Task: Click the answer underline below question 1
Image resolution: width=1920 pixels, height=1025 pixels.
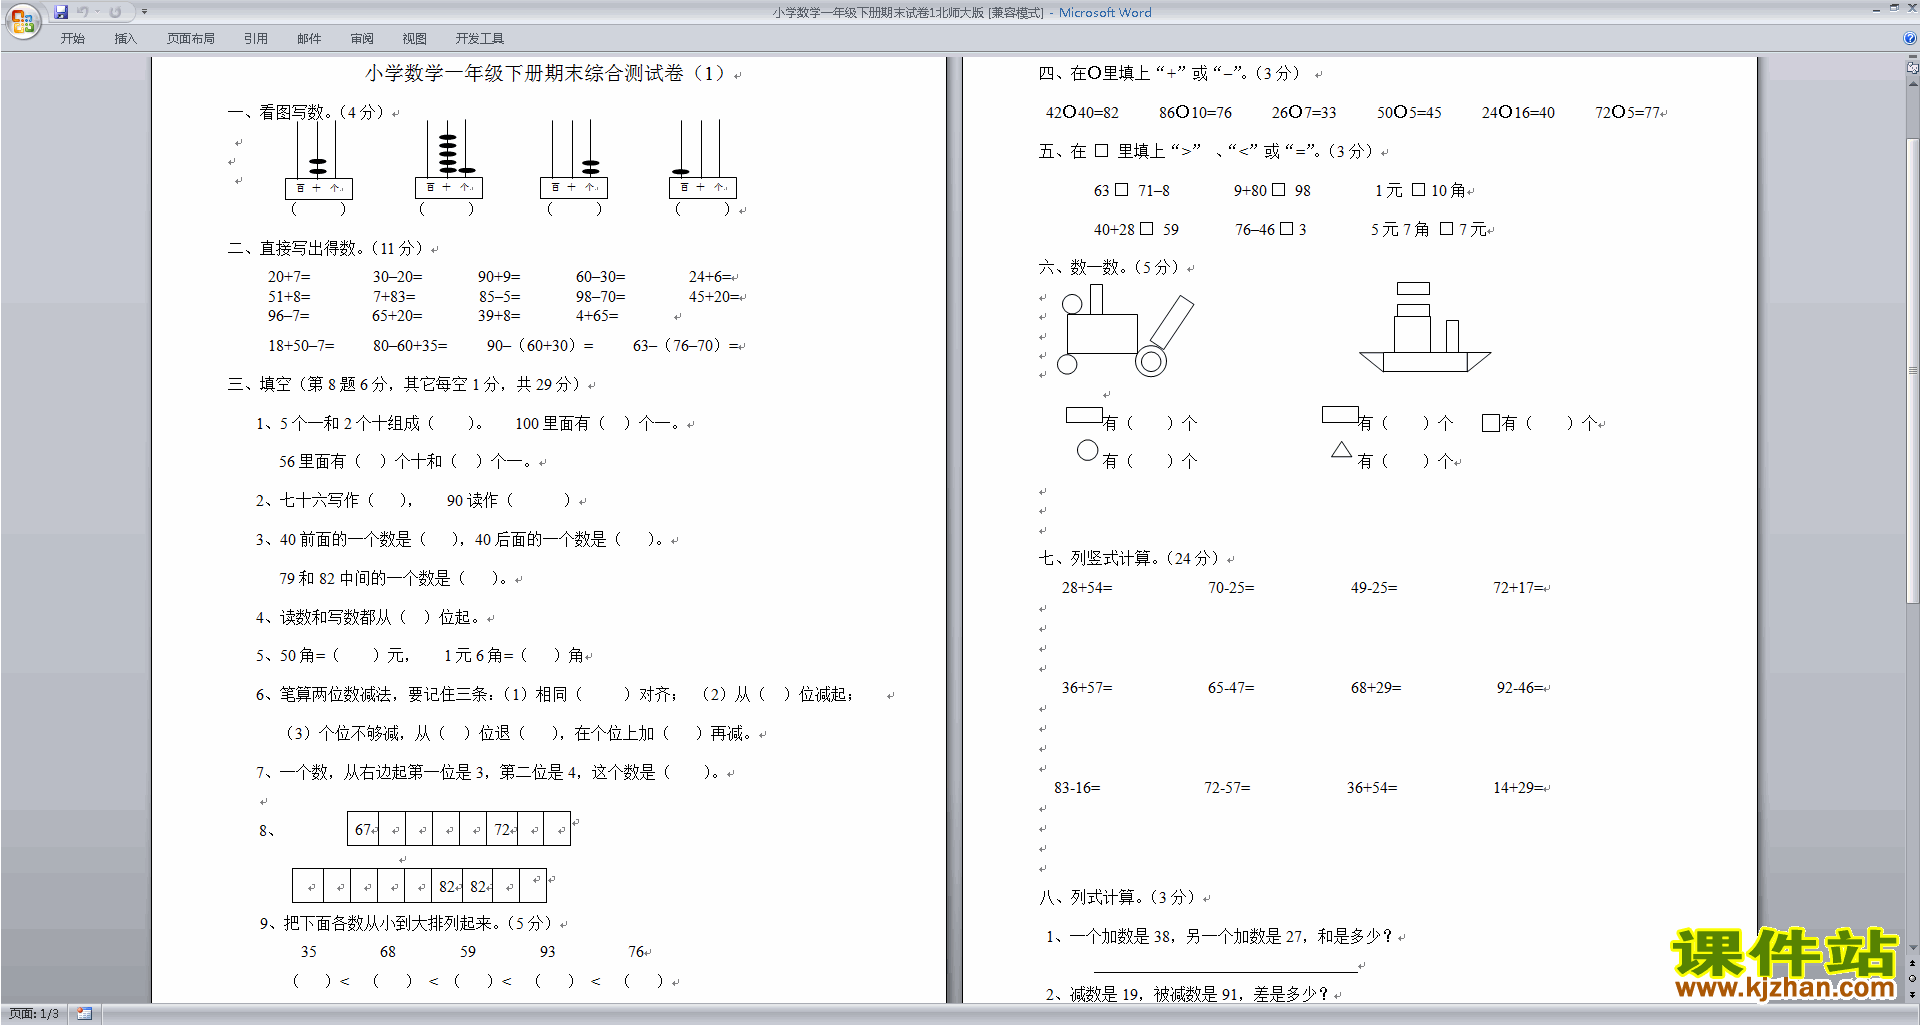Action: (1225, 971)
